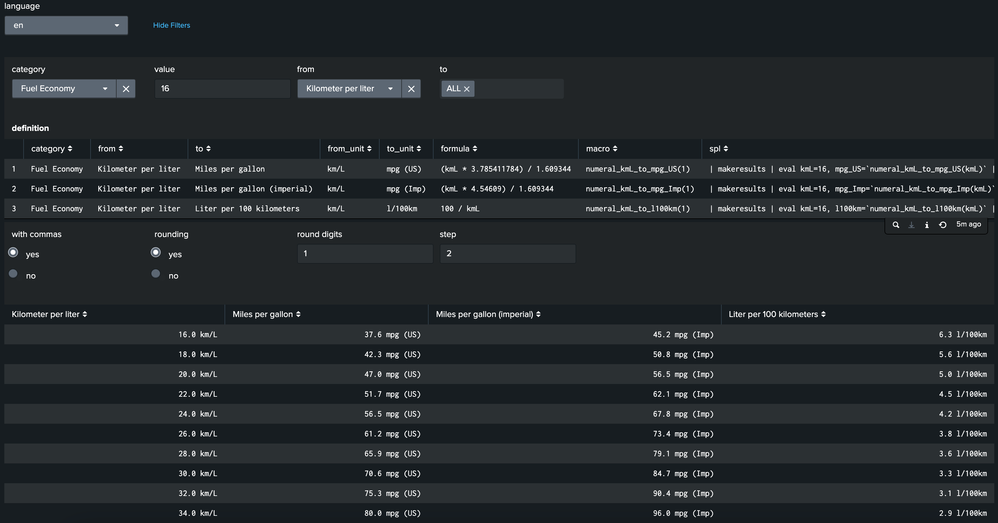Screen dimensions: 998x523
Task: Sort definition table by formula column
Action: pos(458,148)
